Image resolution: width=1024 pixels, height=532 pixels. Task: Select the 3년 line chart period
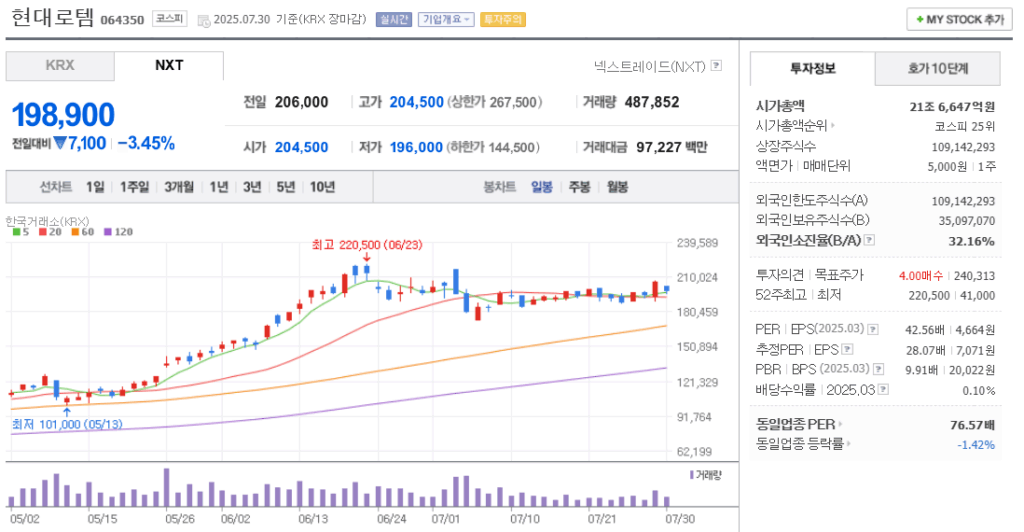252,187
